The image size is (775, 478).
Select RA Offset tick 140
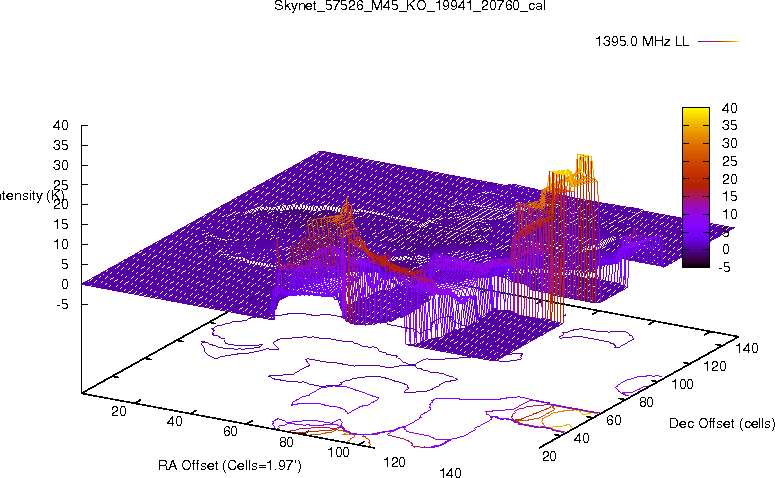pyautogui.click(x=450, y=473)
